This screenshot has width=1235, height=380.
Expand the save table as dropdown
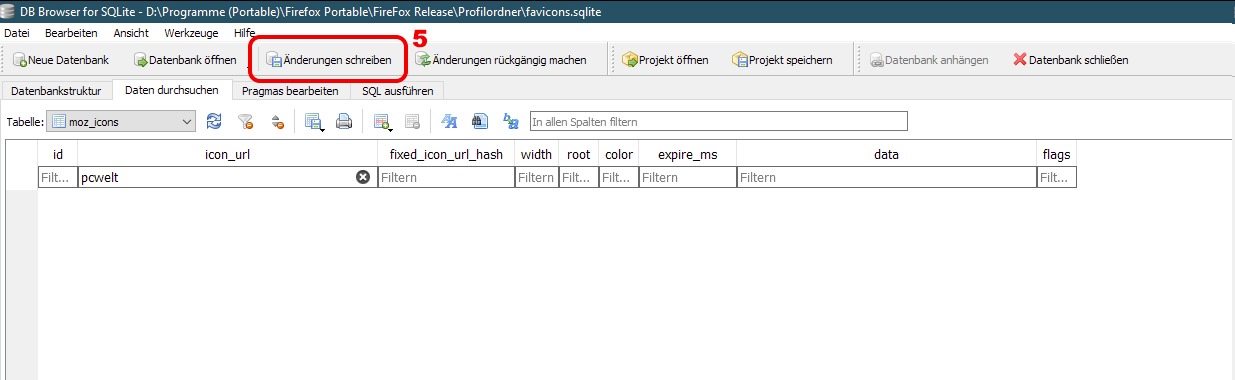pyautogui.click(x=322, y=129)
